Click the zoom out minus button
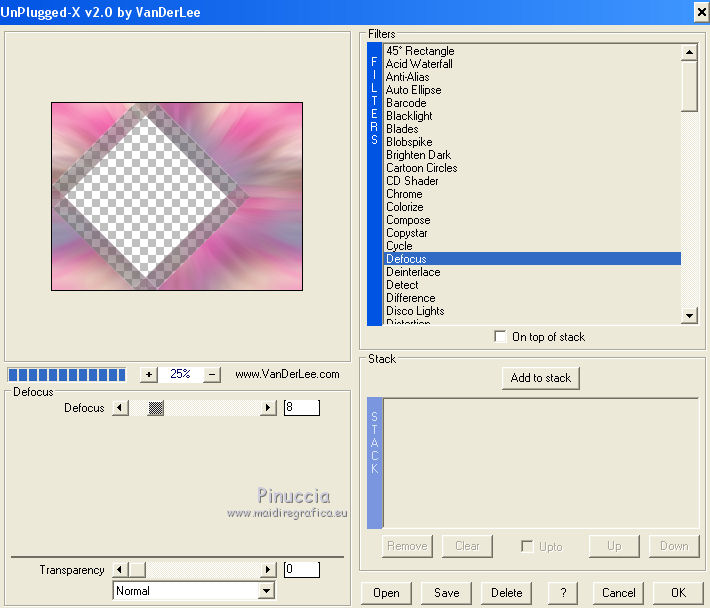The image size is (710, 608). (x=212, y=374)
